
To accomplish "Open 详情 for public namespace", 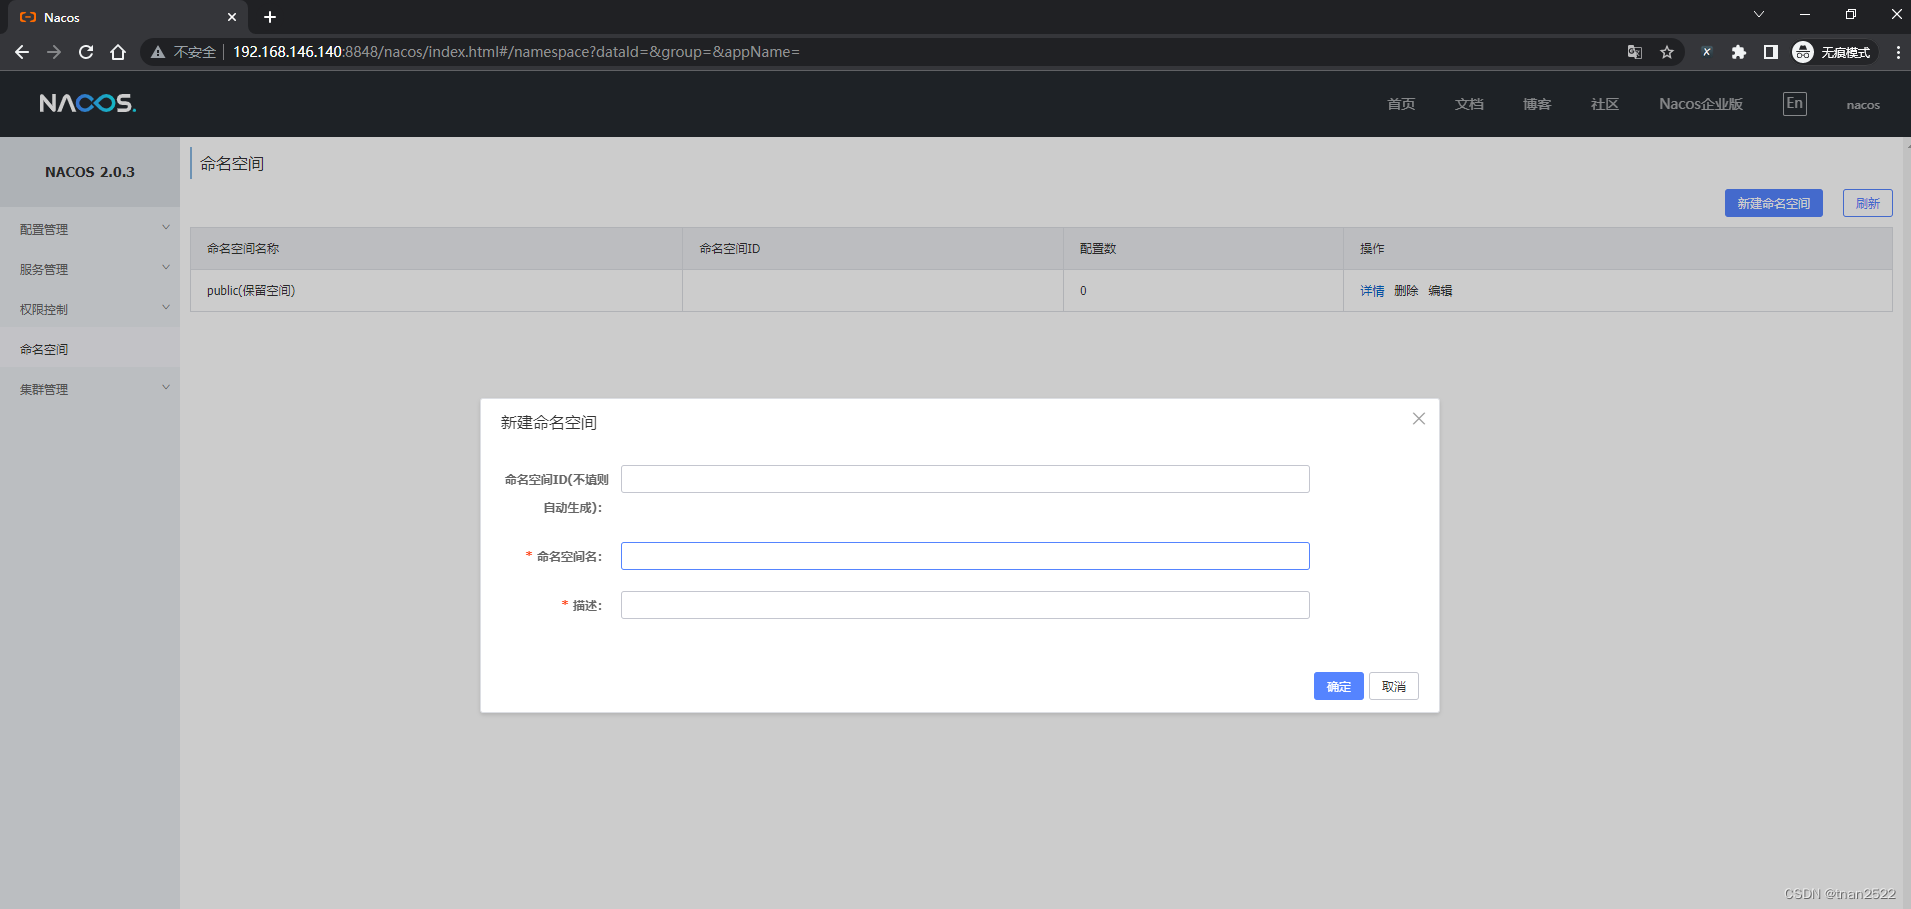I will coord(1372,291).
